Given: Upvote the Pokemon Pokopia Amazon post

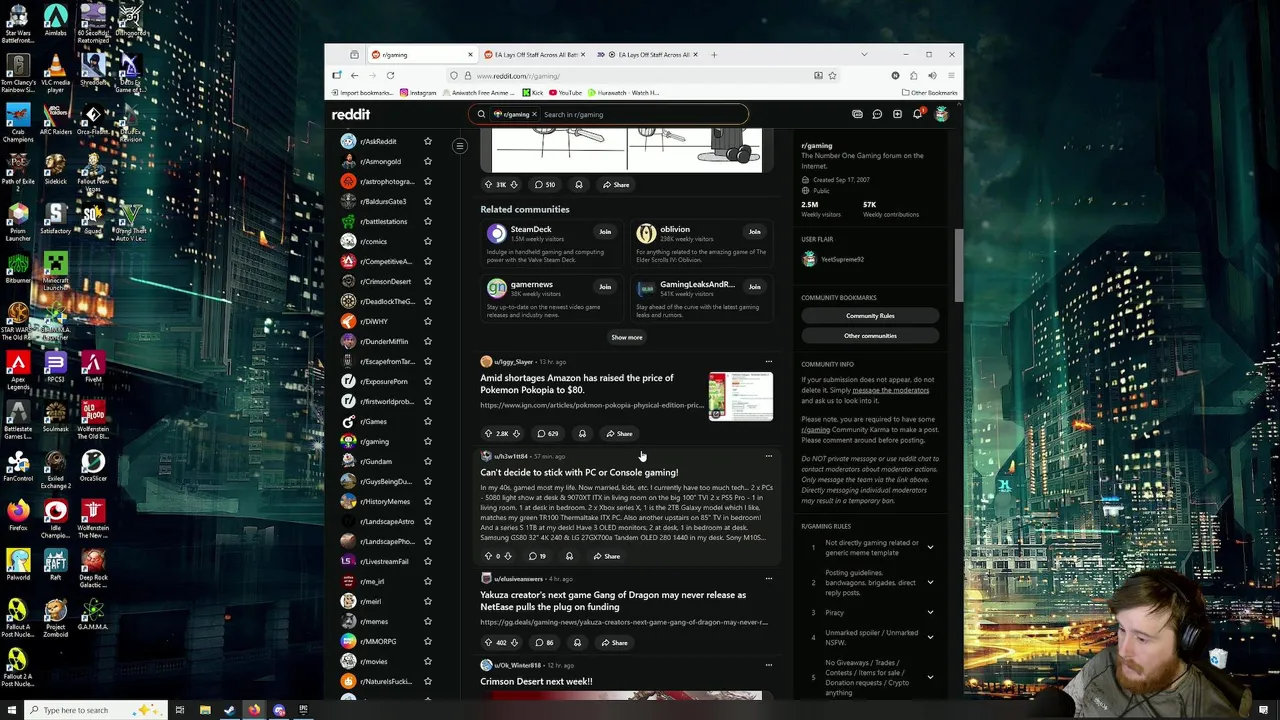Looking at the screenshot, I should pyautogui.click(x=489, y=434).
